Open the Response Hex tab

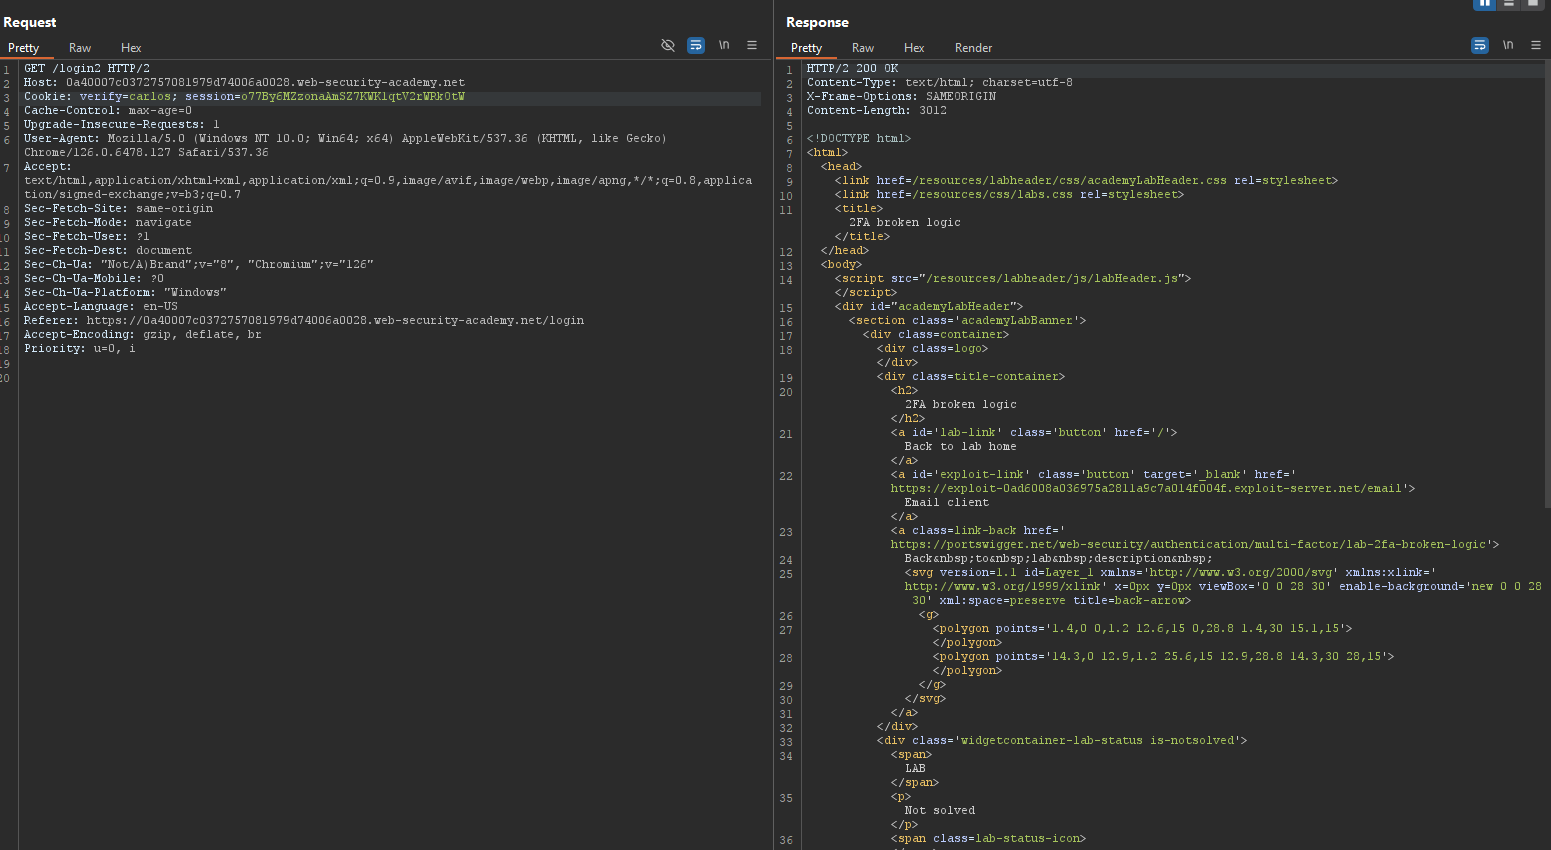click(x=914, y=48)
